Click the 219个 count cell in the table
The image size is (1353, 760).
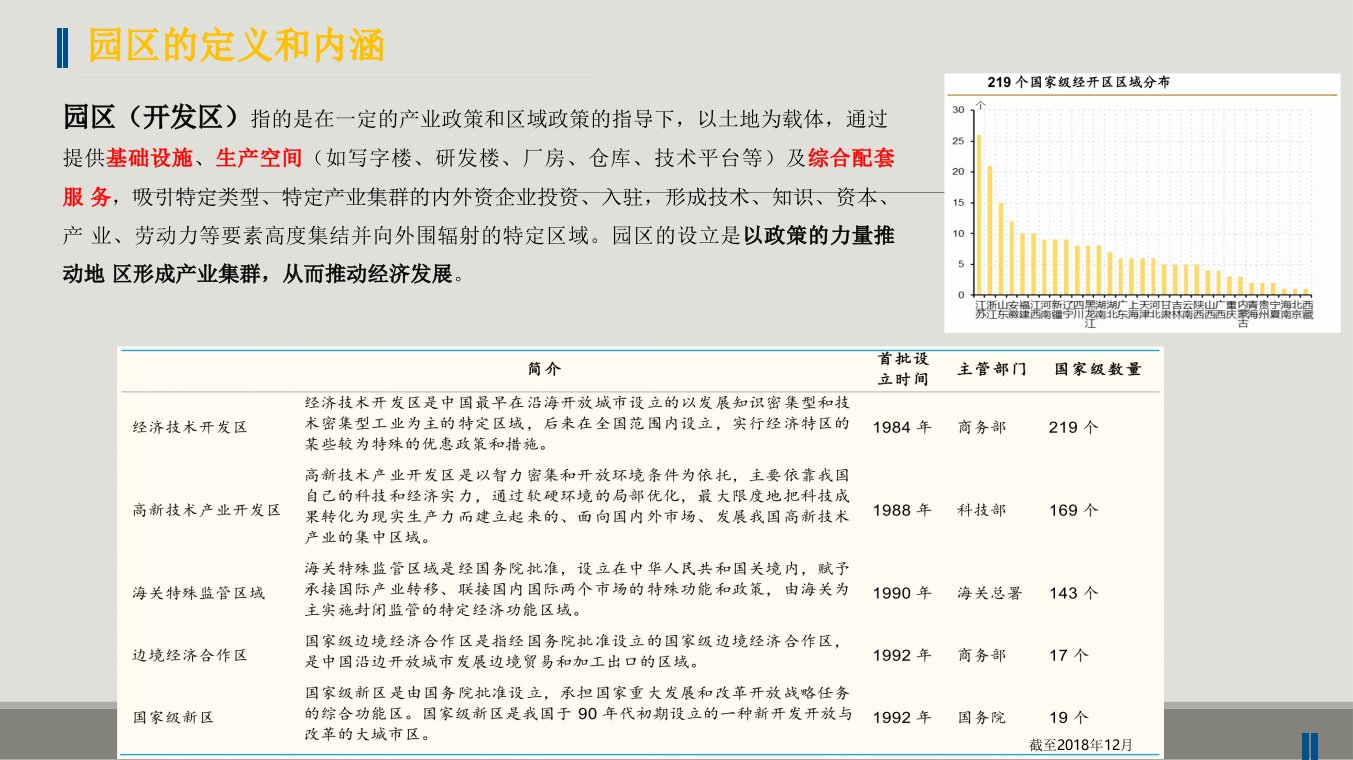coord(1073,427)
